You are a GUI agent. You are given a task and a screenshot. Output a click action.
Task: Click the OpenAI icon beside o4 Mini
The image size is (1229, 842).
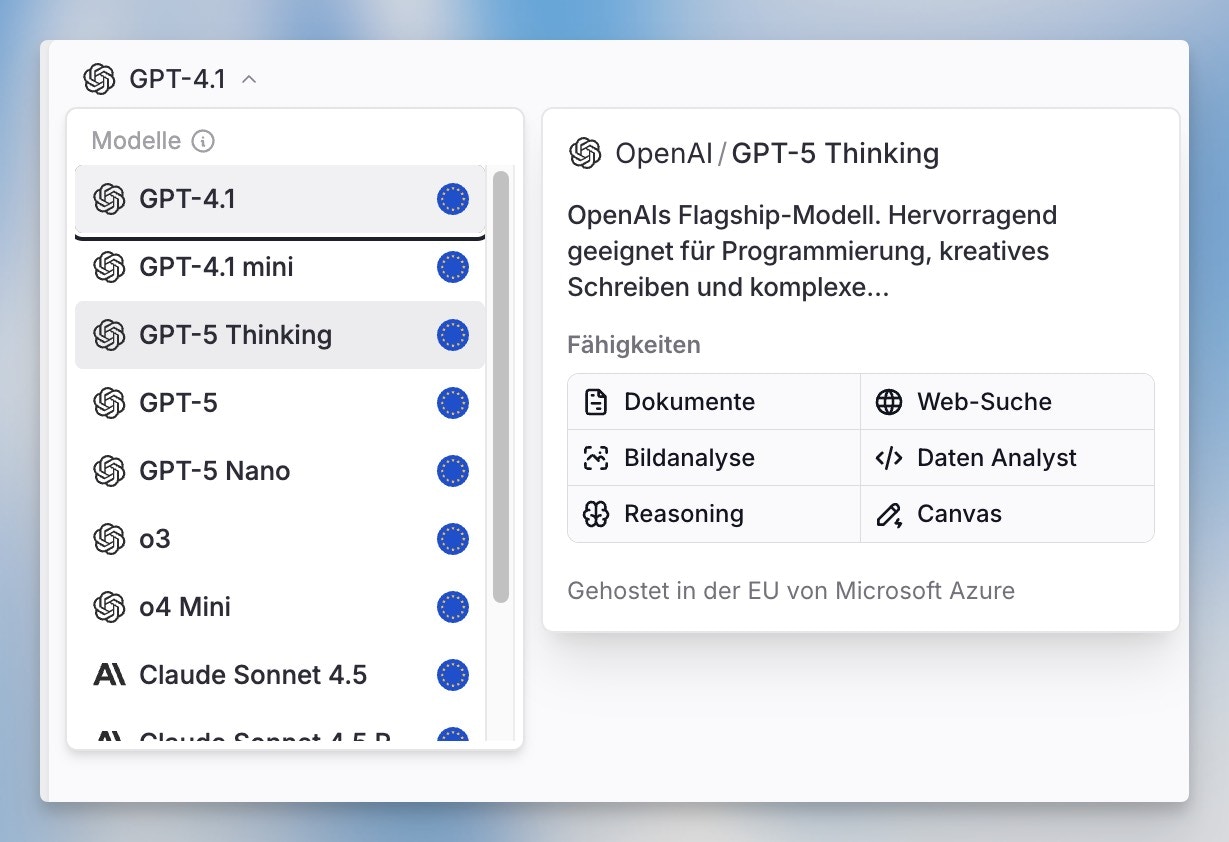109,607
